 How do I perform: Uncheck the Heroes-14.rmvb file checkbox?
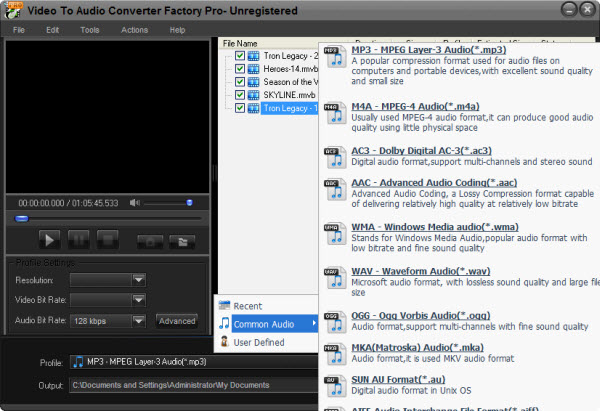(x=239, y=69)
